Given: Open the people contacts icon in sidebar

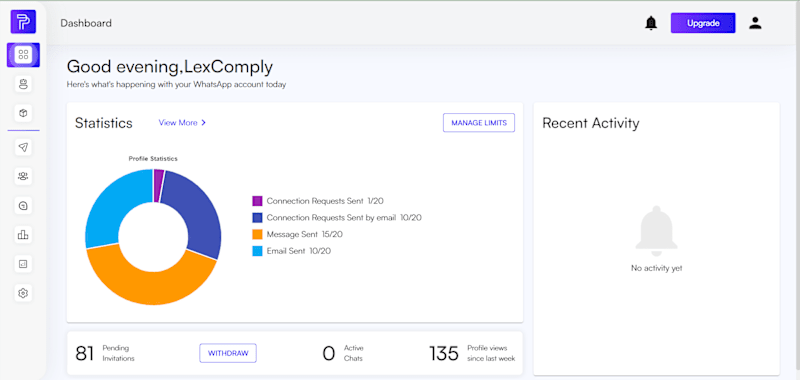Looking at the screenshot, I should coord(23,176).
